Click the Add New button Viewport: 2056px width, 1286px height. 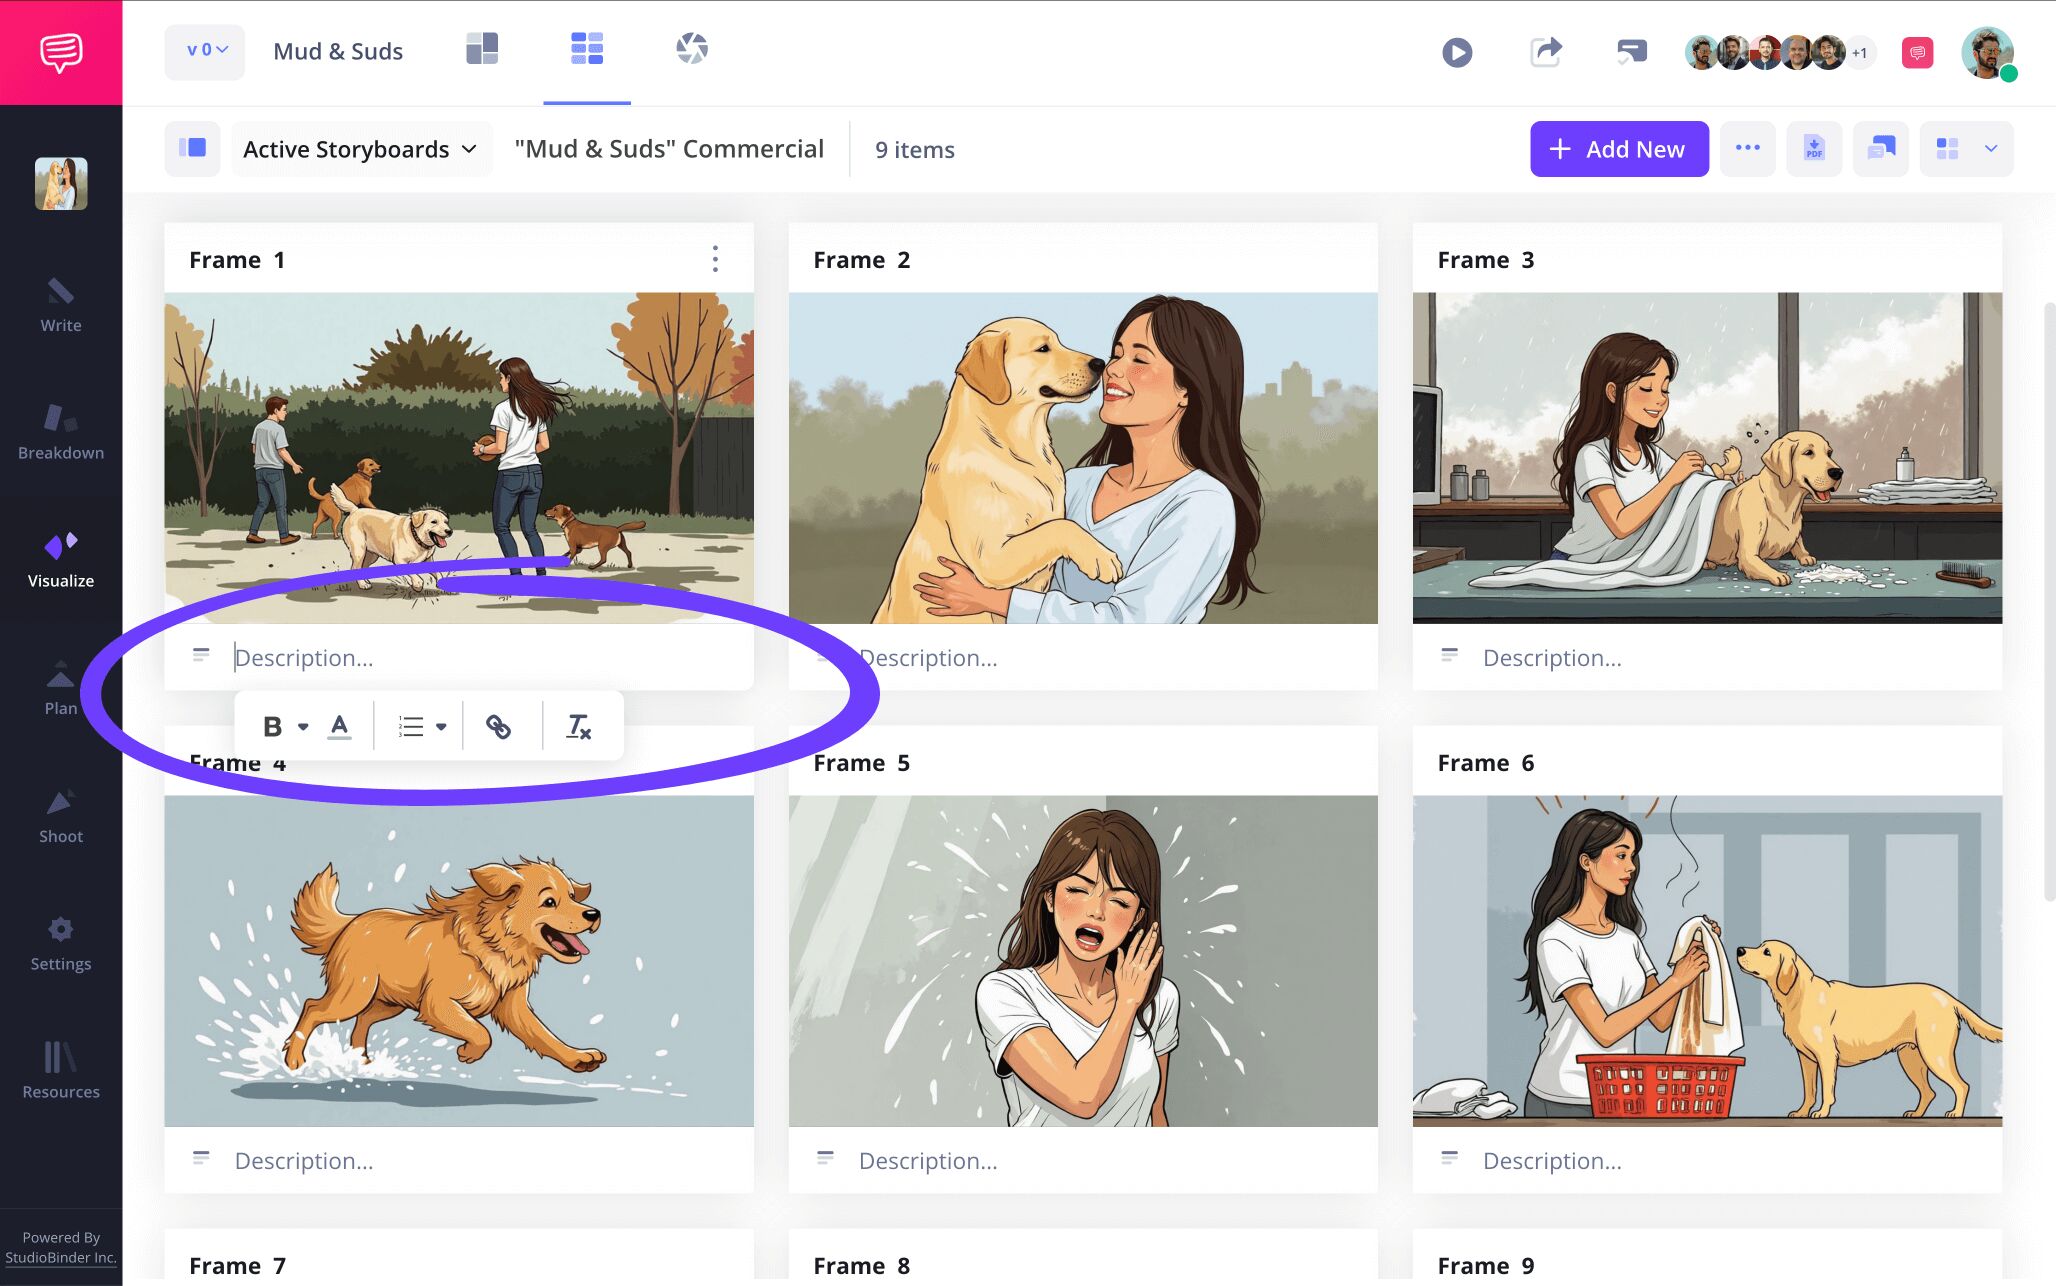pos(1618,148)
